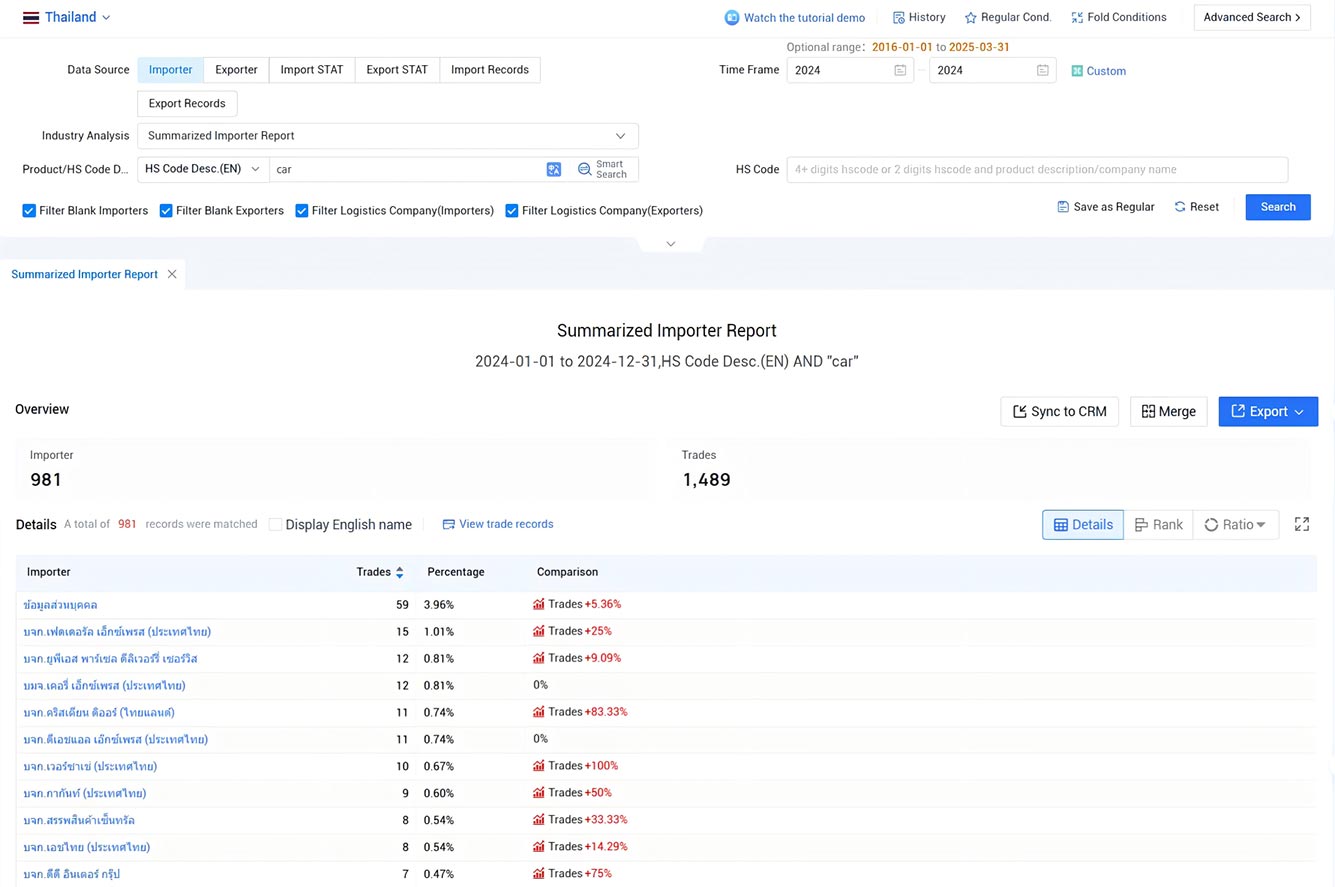Click the Regular Cond. star icon

point(971,17)
